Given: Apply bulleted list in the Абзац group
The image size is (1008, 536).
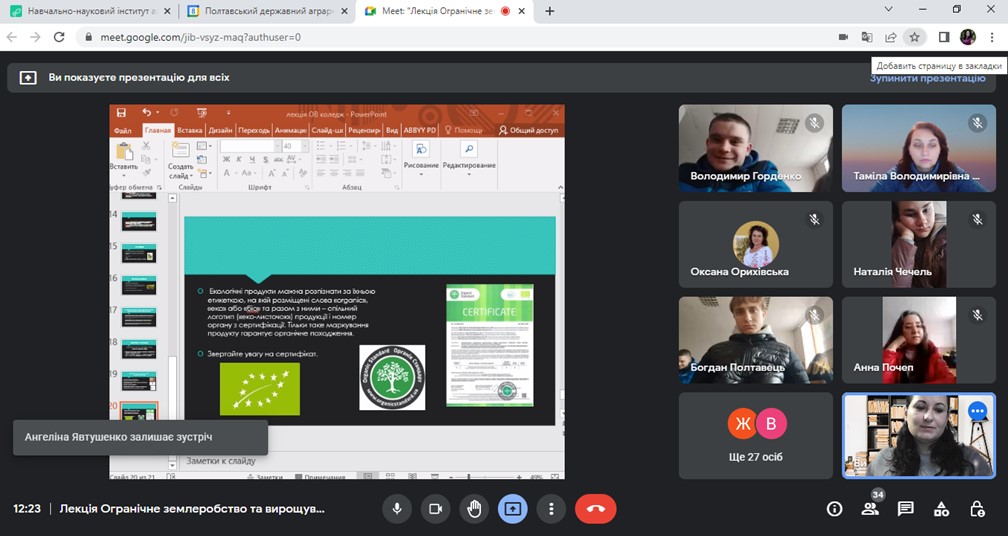Looking at the screenshot, I should click(323, 146).
